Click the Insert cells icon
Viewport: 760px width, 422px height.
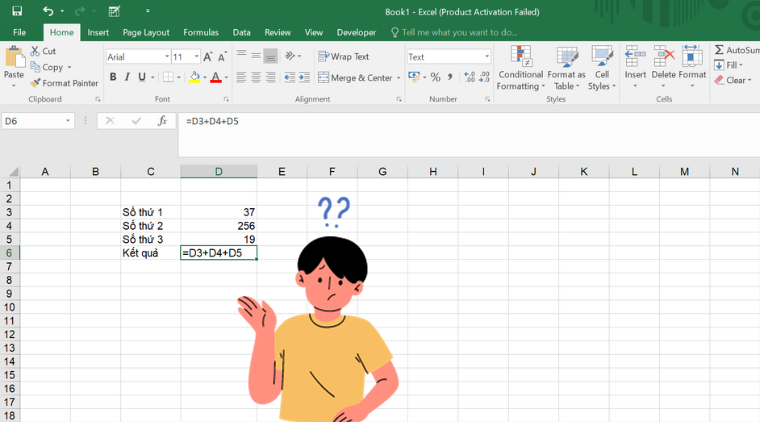pos(635,56)
